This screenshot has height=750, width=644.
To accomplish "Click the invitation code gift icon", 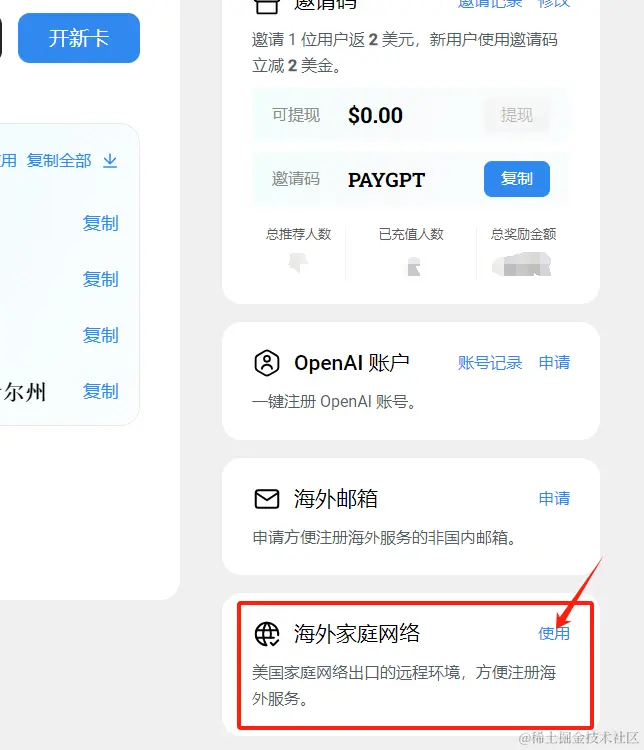I will tap(267, 6).
